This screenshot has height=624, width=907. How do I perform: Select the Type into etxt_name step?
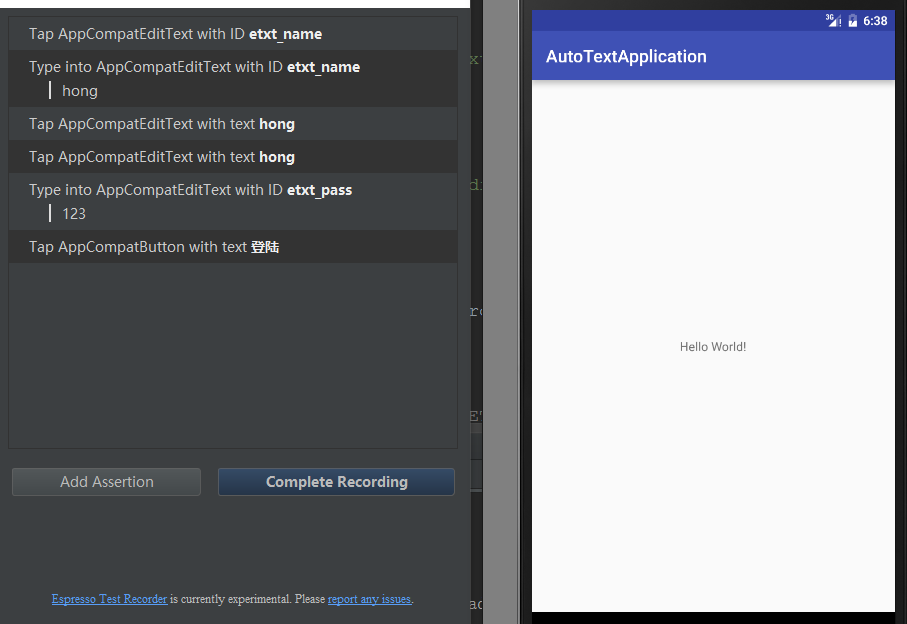pyautogui.click(x=194, y=67)
